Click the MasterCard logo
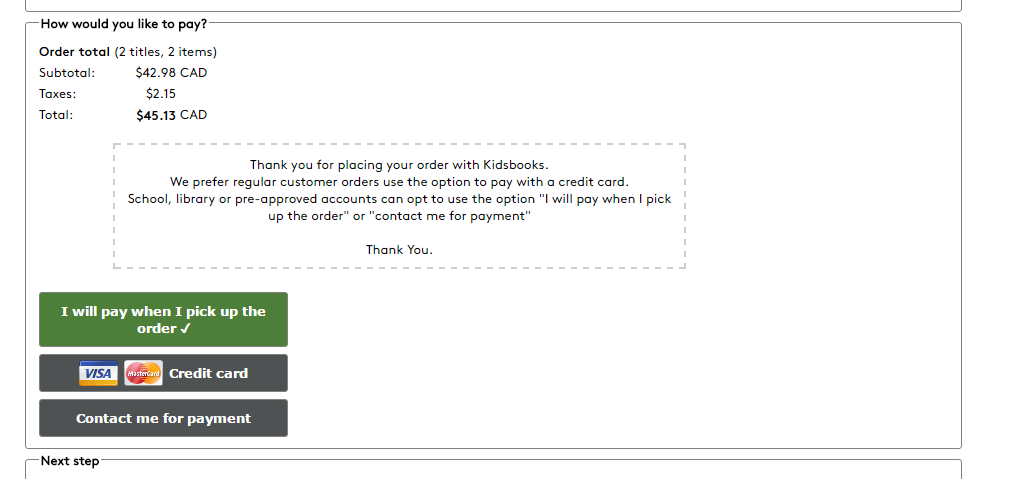Image resolution: width=1014 pixels, height=479 pixels. pos(143,373)
